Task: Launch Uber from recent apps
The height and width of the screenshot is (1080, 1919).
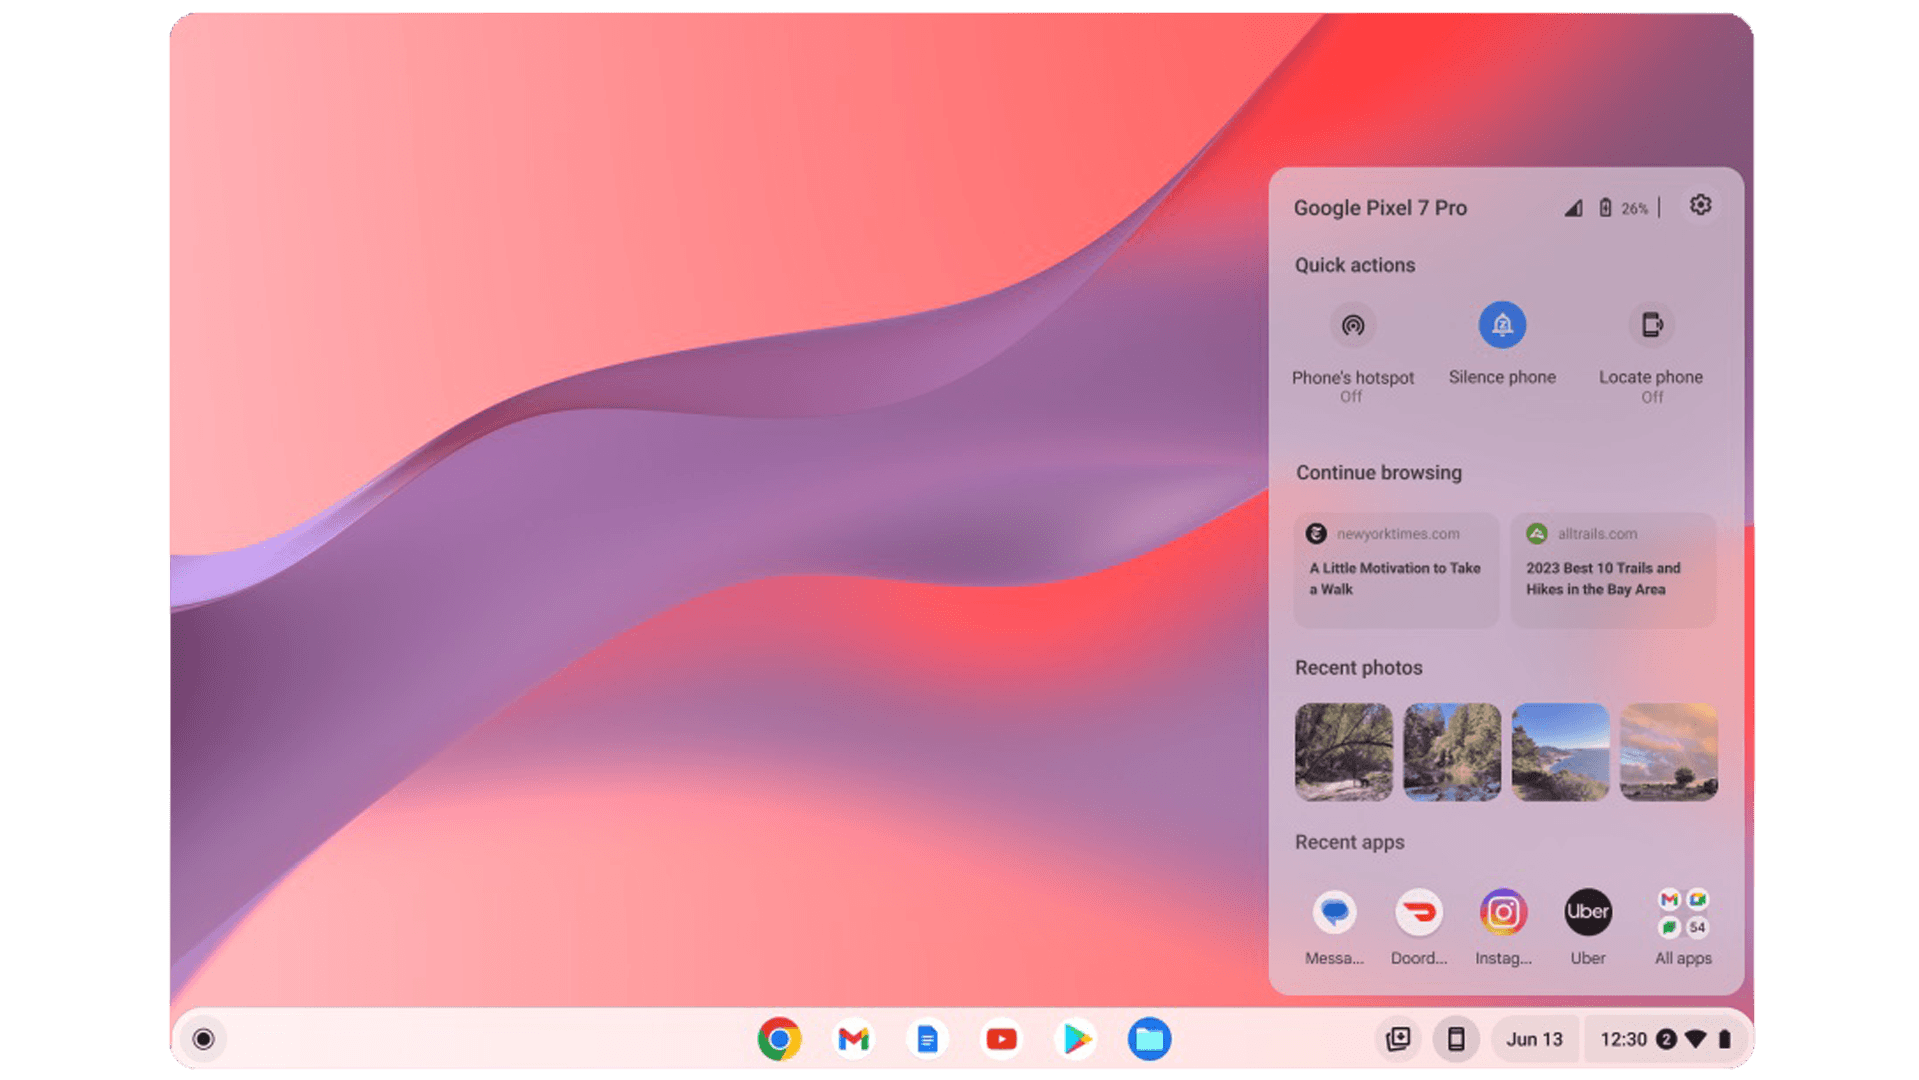Action: 1588,911
